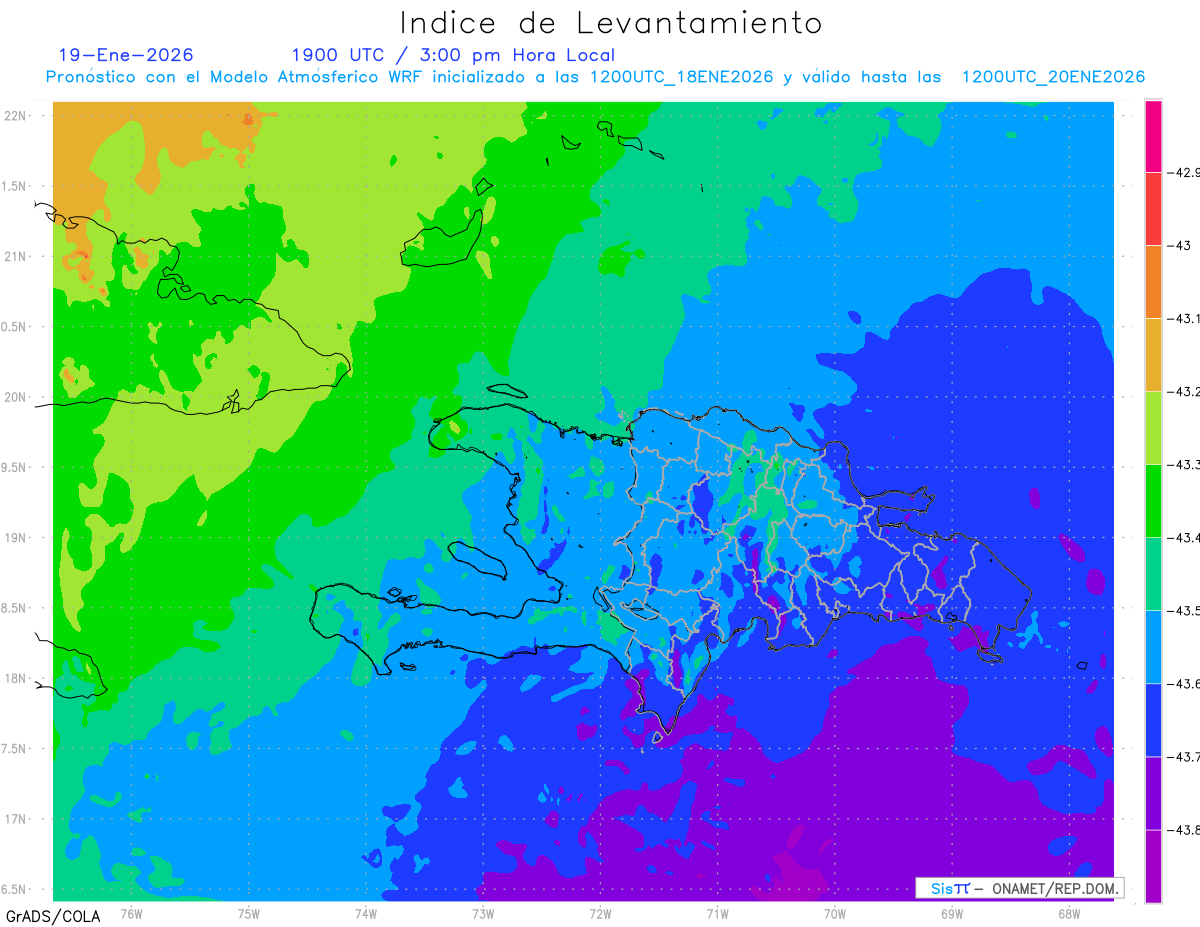Click the '8.5N' latitude label

click(15, 608)
